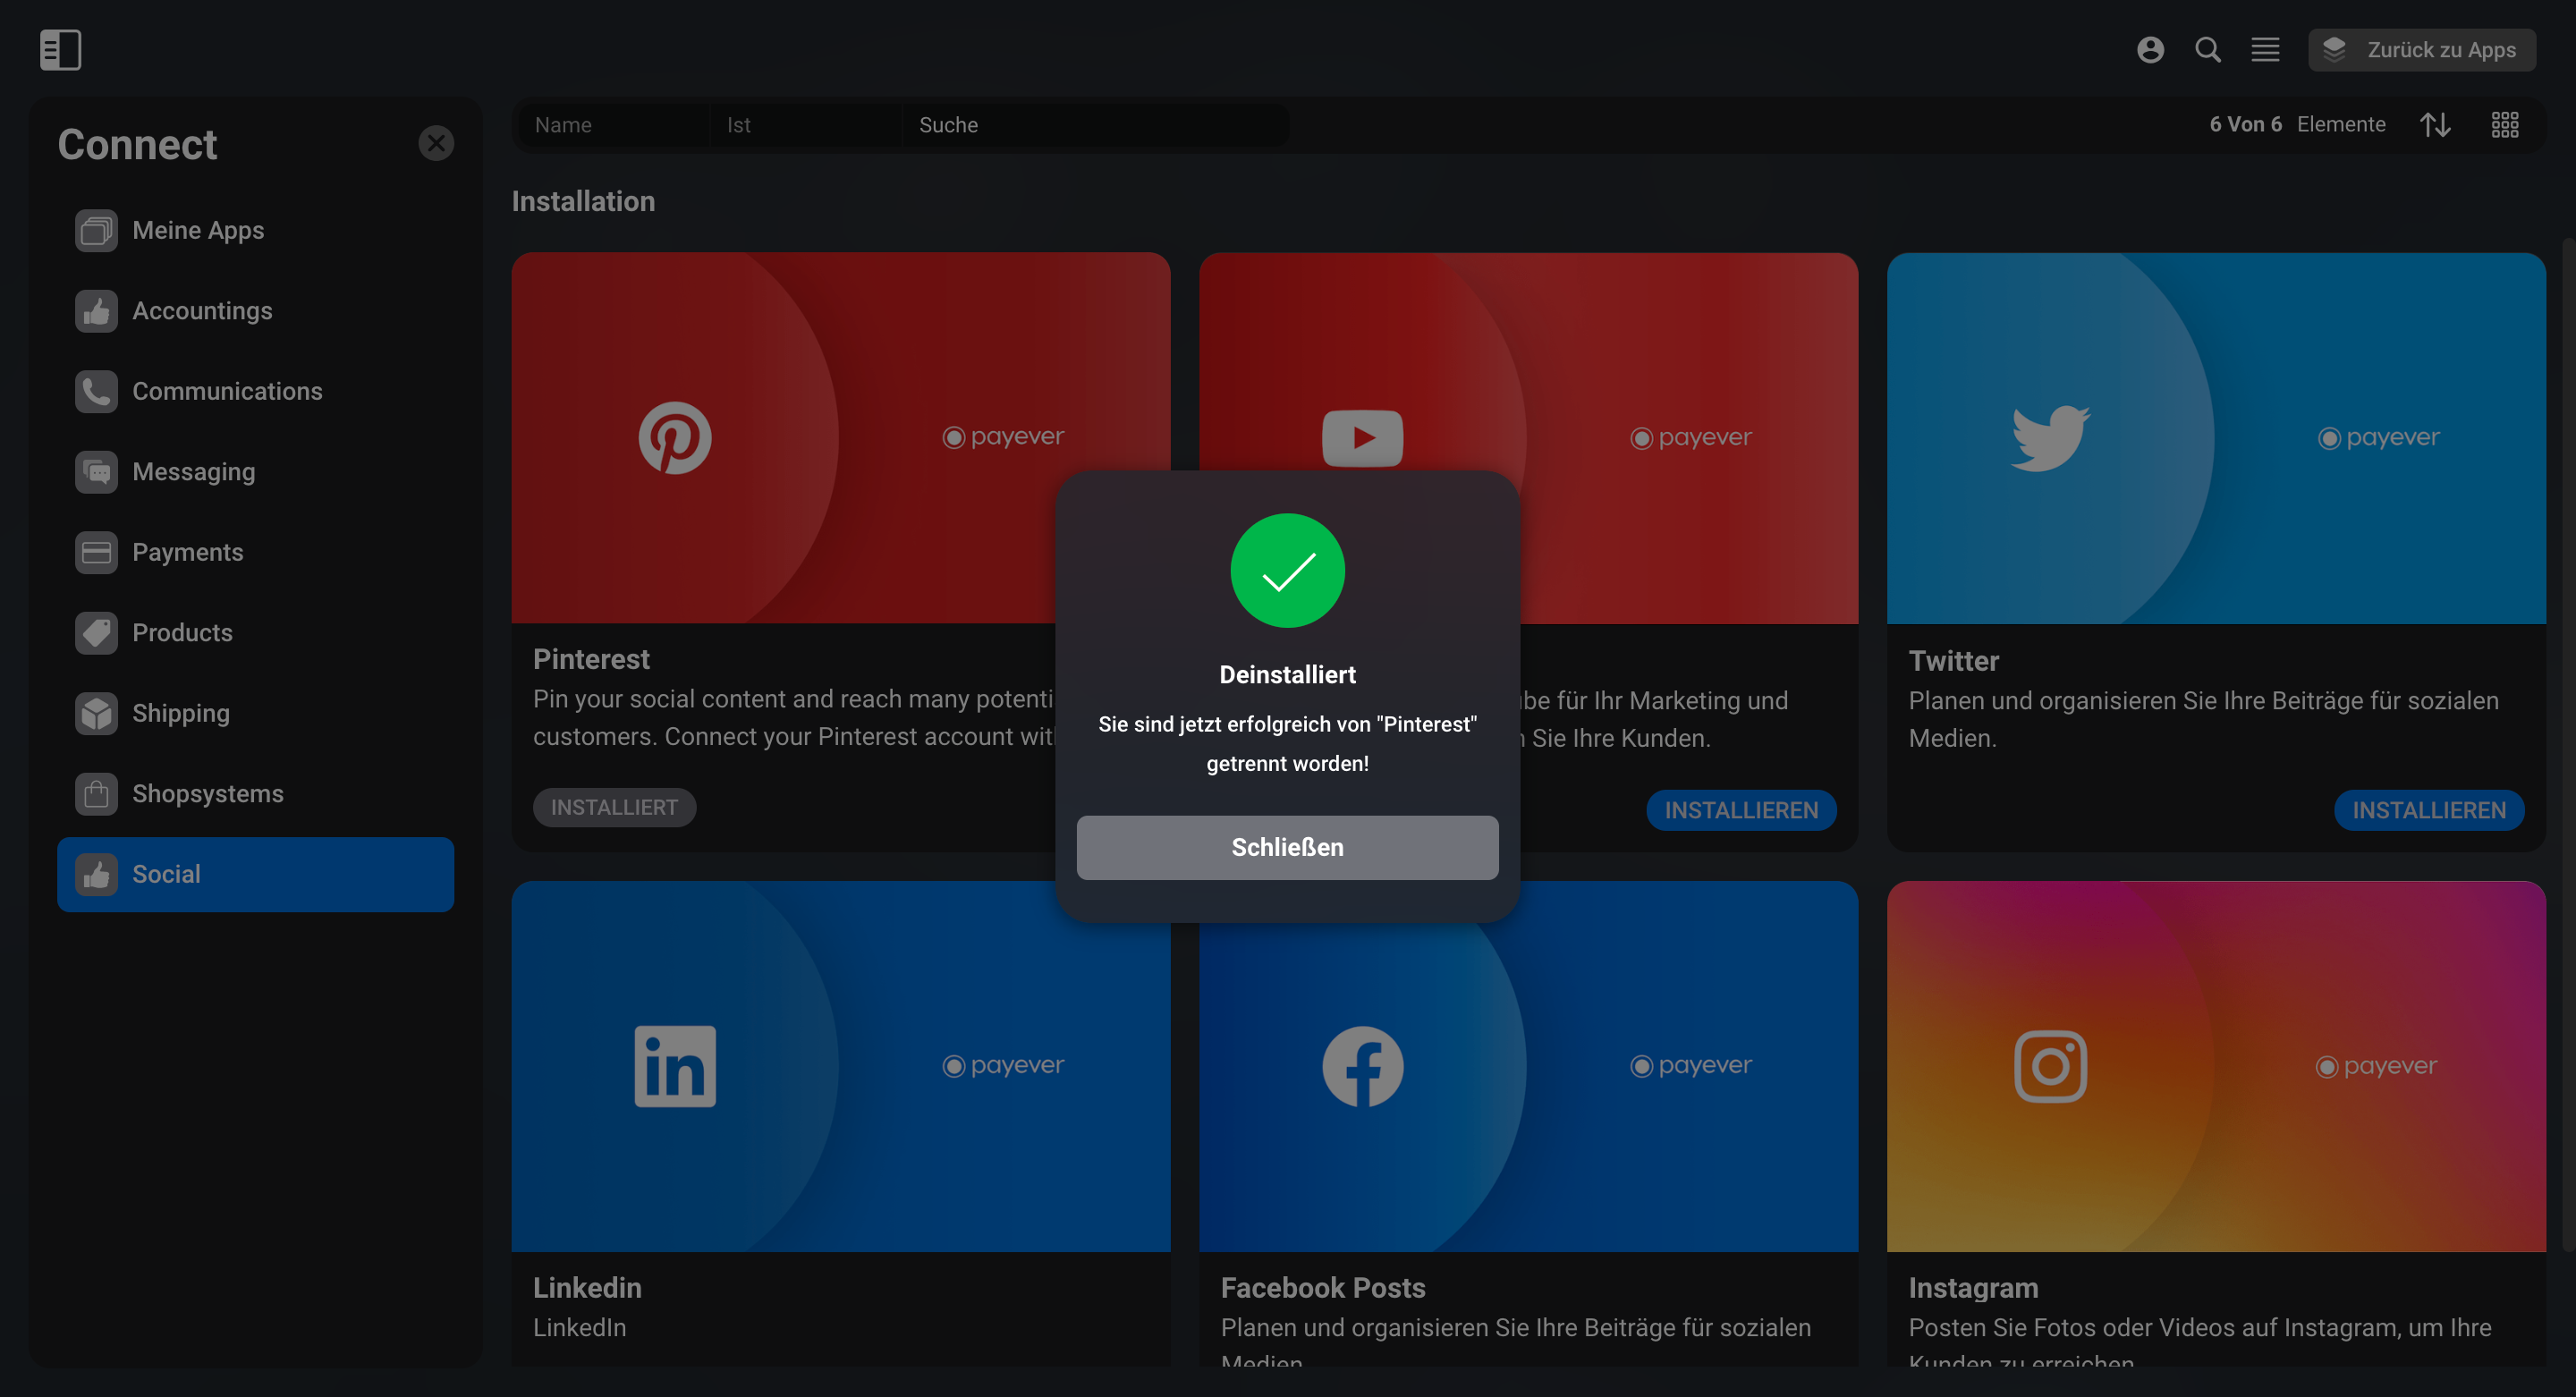The height and width of the screenshot is (1397, 2576).
Task: Click the Suche search field
Action: (1095, 125)
